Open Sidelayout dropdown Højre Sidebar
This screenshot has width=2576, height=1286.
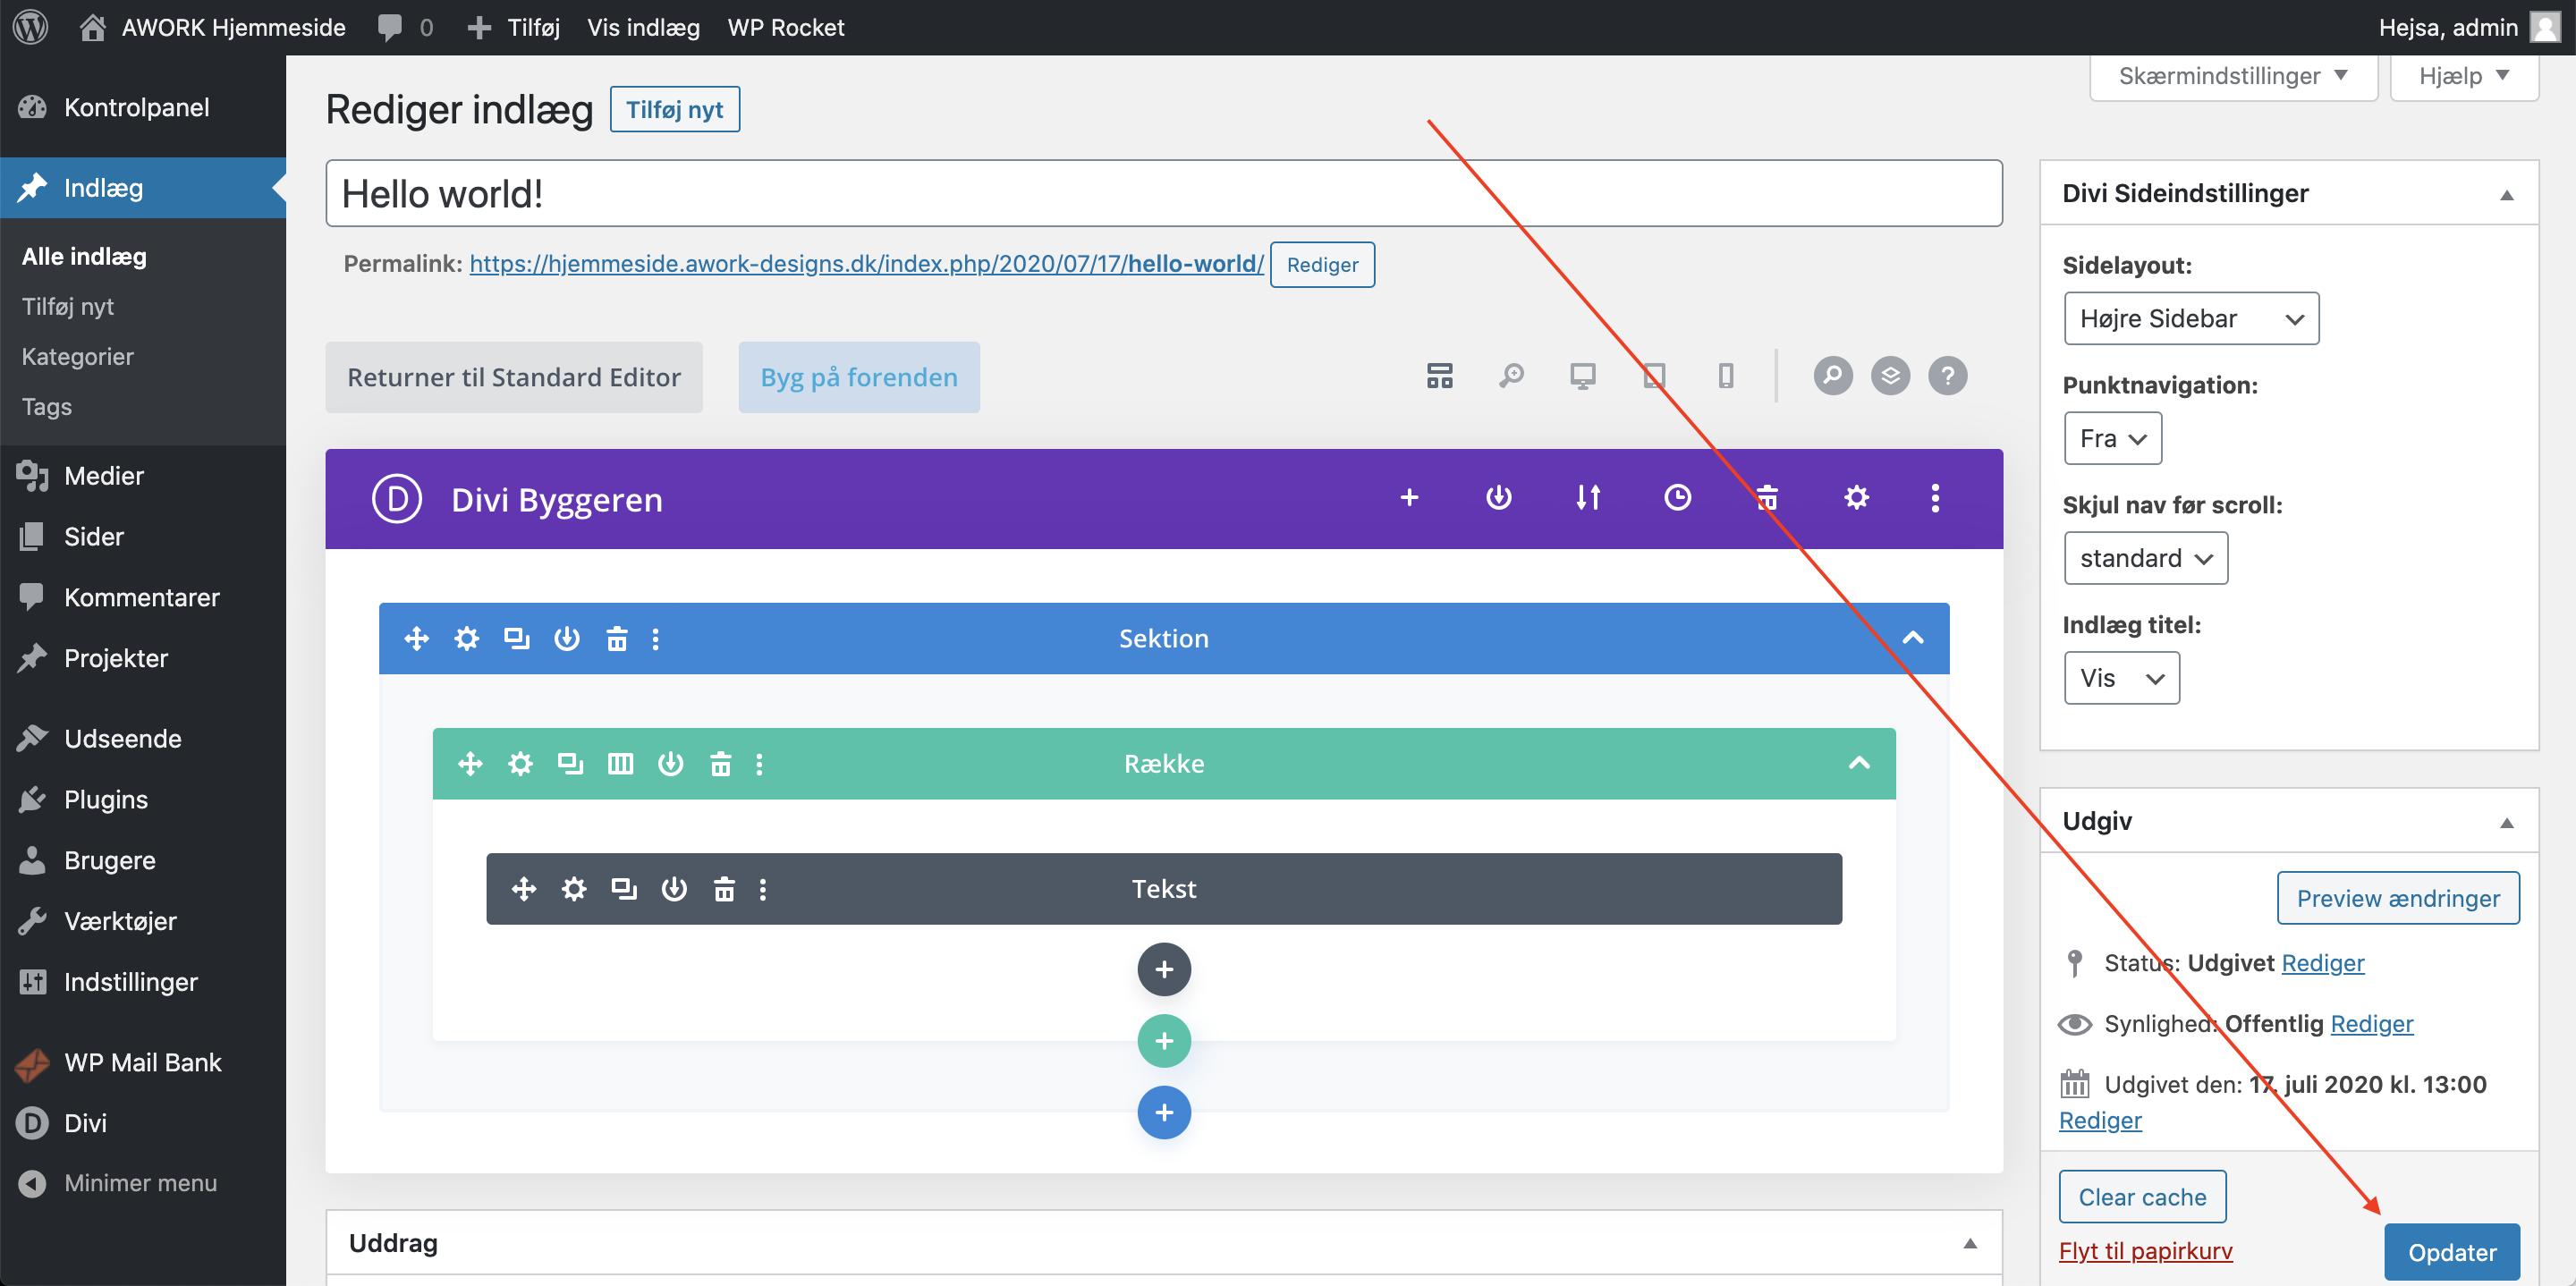2191,318
